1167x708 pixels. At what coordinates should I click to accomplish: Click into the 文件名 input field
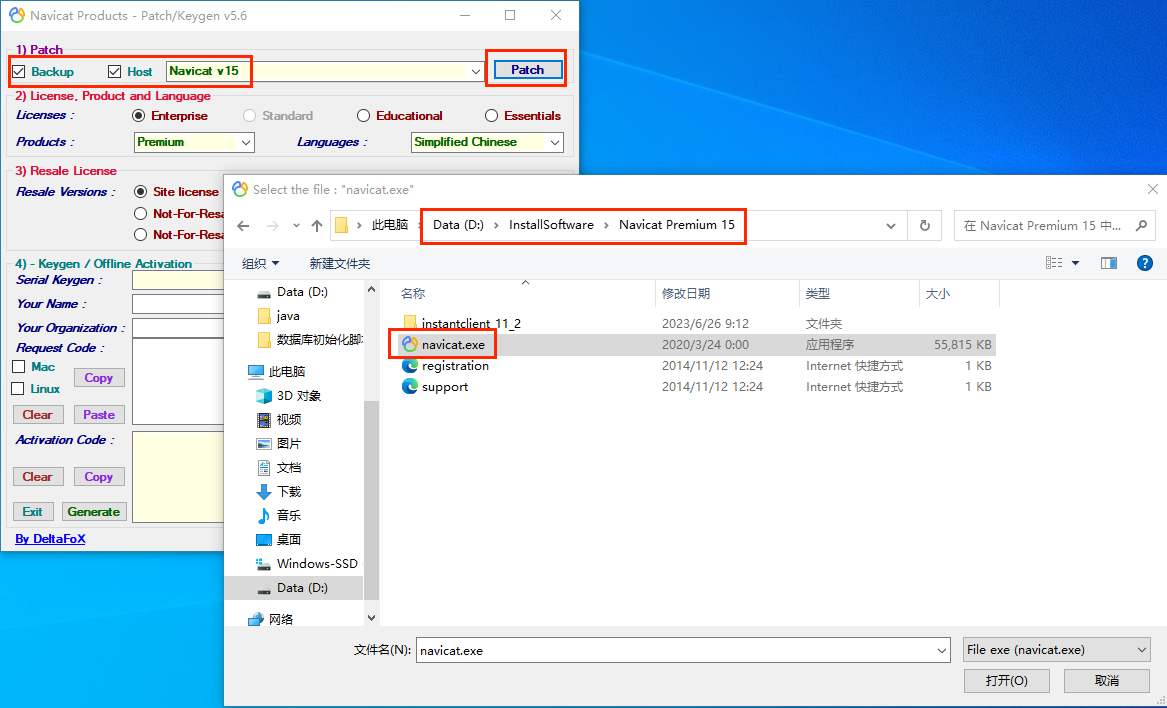[674, 651]
